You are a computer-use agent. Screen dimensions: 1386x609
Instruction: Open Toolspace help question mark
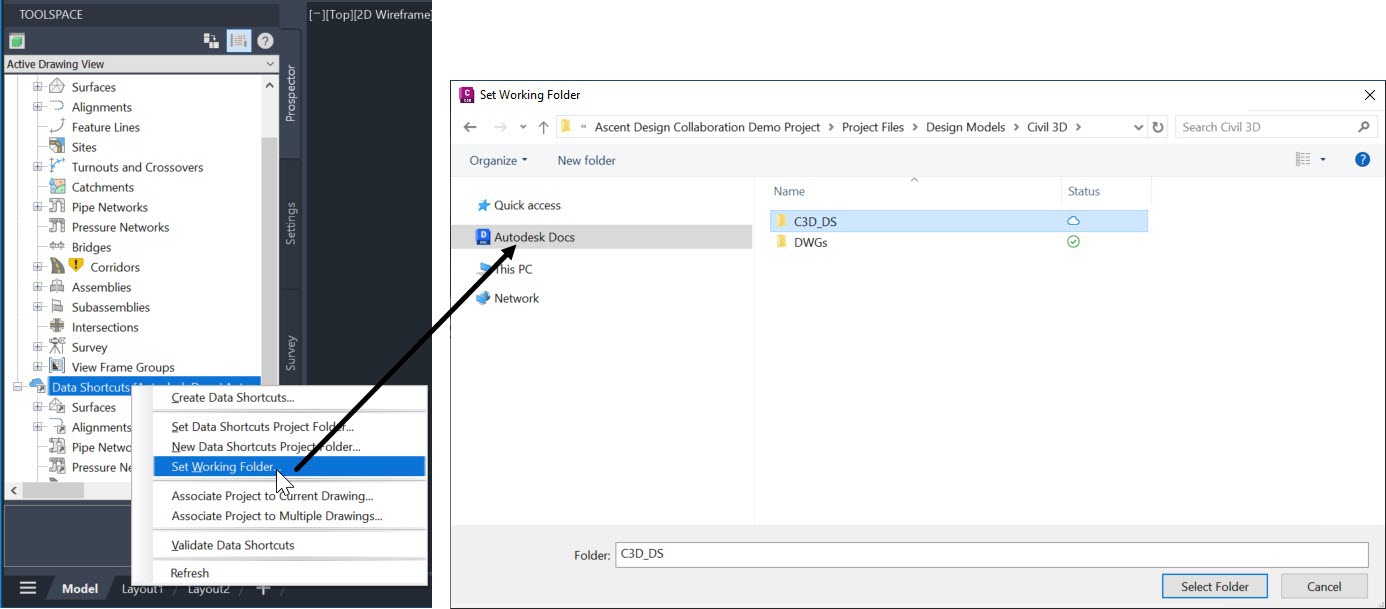tap(265, 41)
